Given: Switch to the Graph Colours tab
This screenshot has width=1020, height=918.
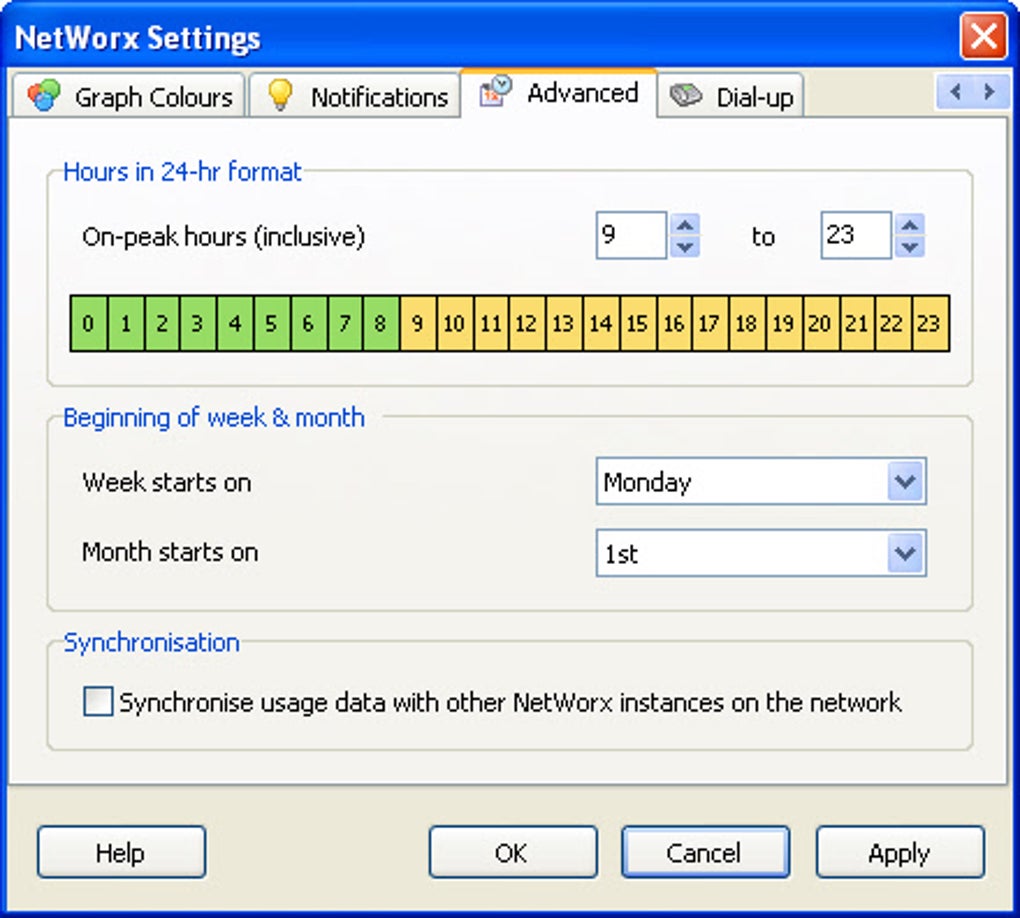Looking at the screenshot, I should click(128, 95).
